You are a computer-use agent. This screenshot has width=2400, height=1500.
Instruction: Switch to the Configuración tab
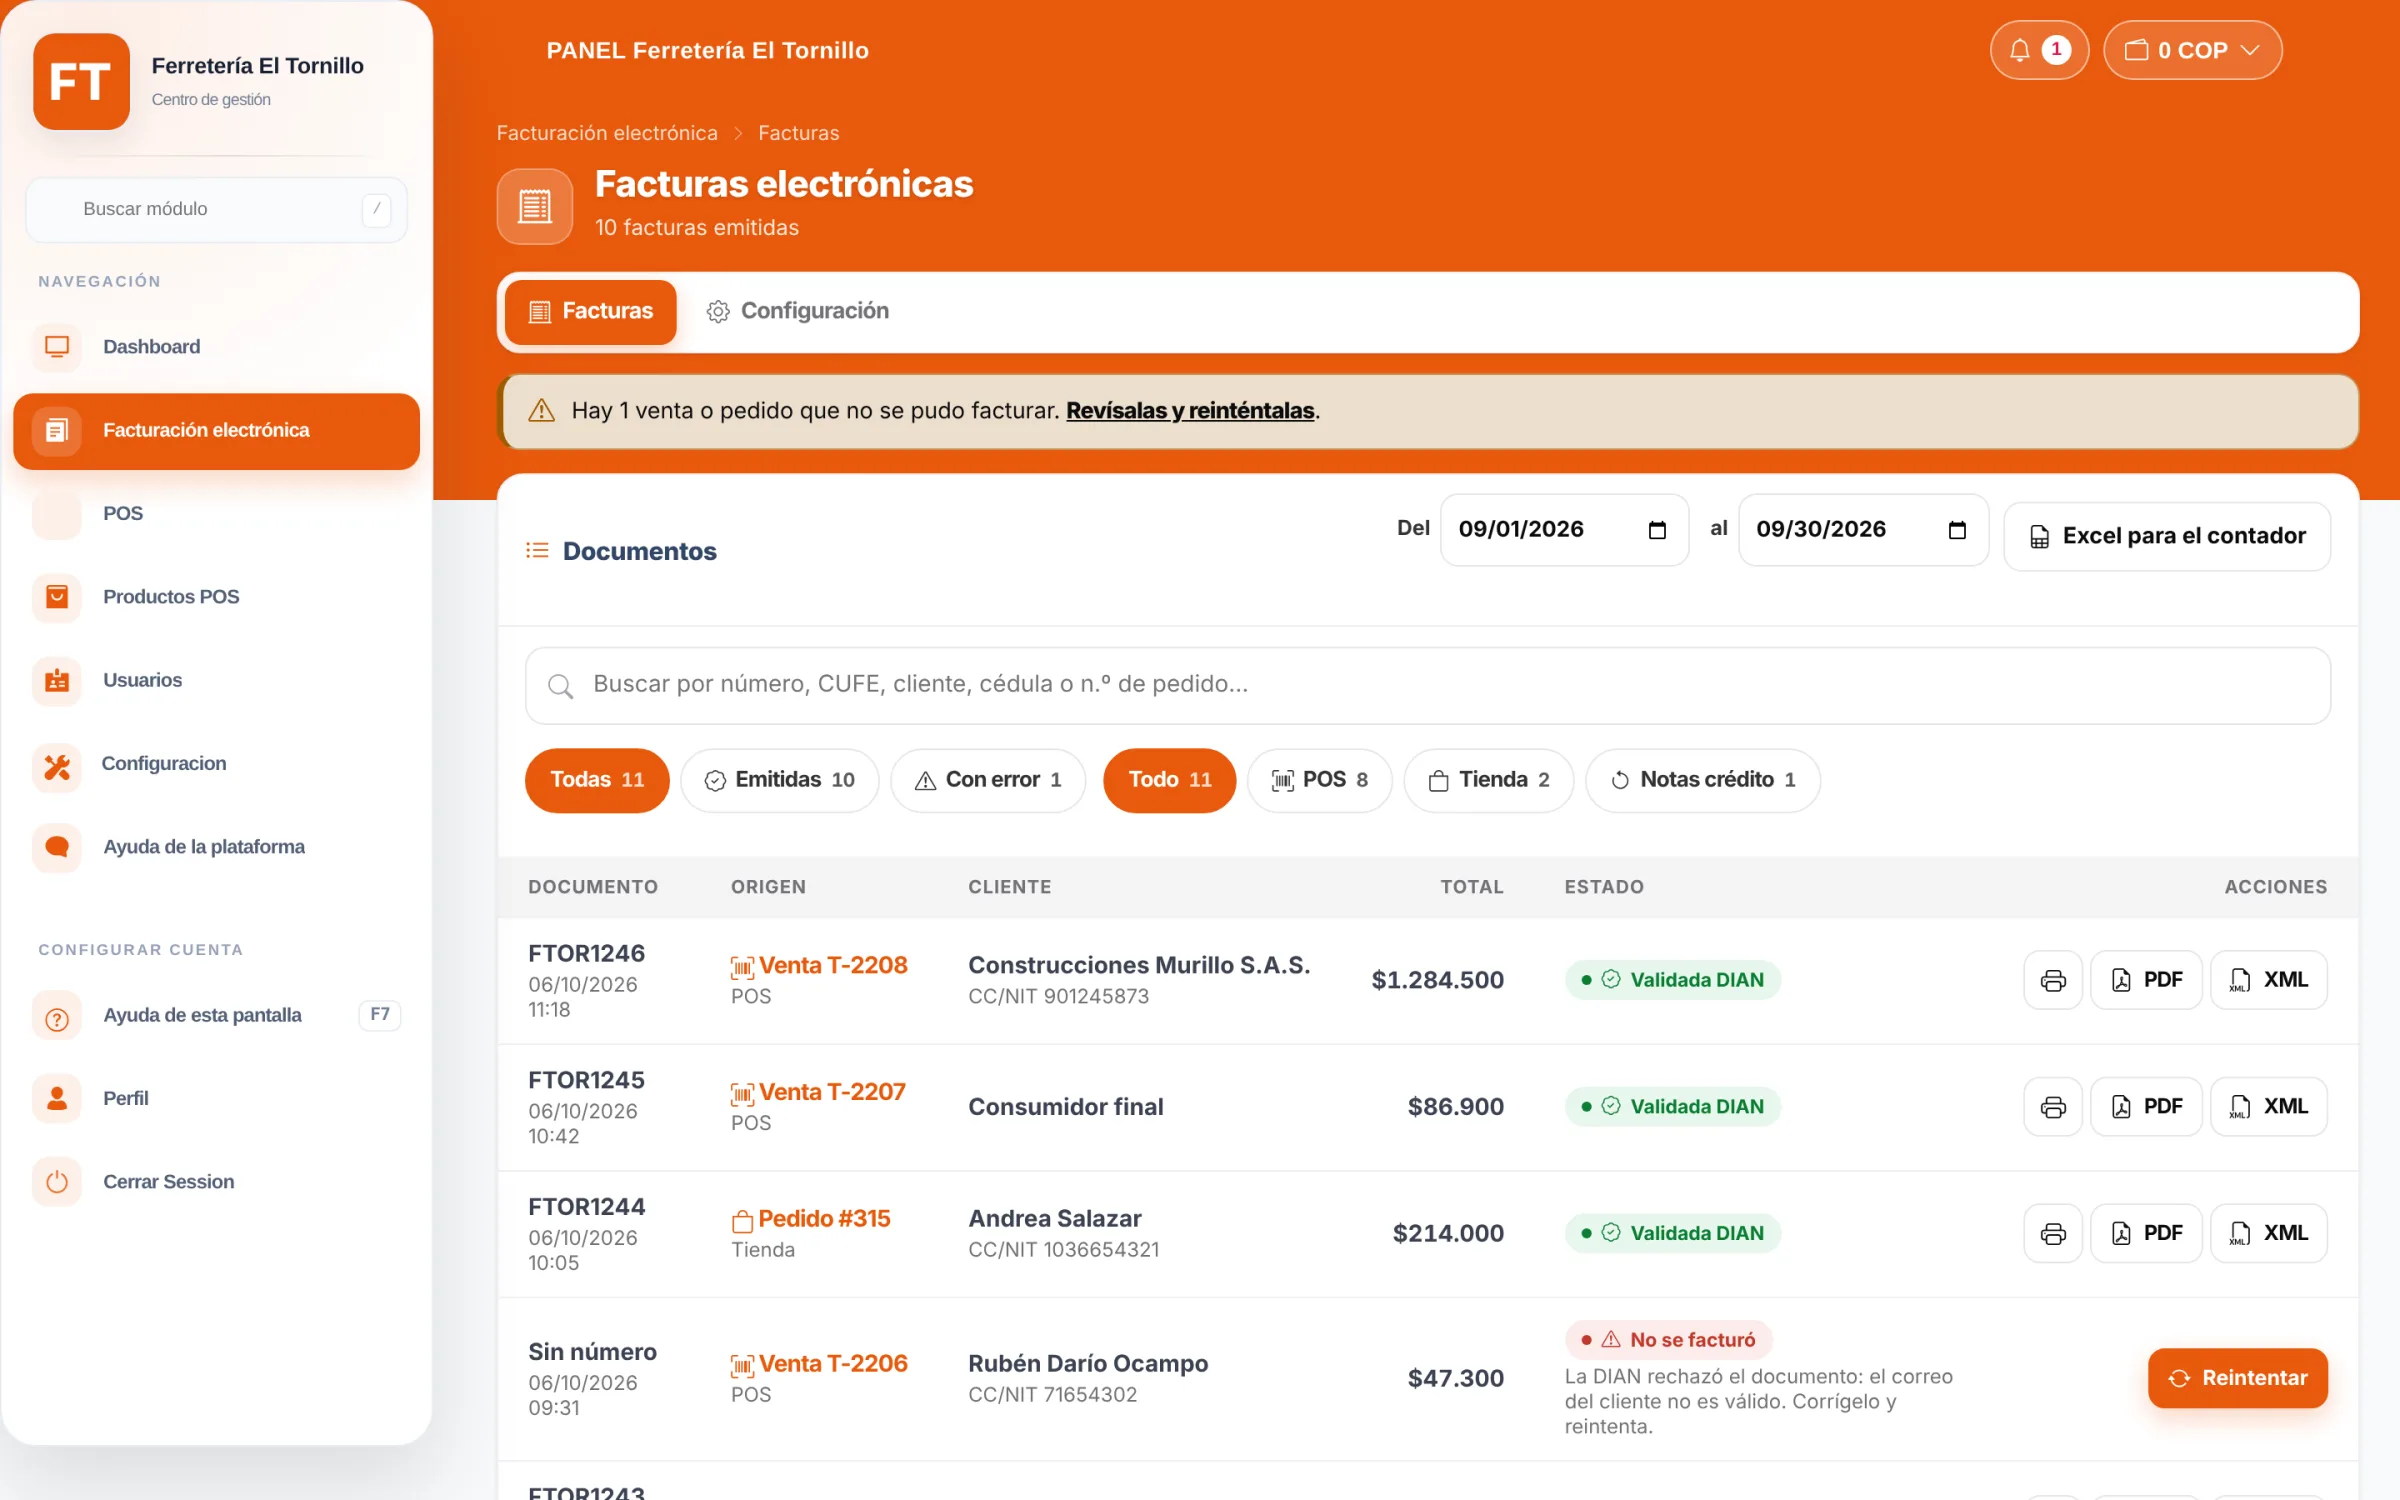pos(798,312)
